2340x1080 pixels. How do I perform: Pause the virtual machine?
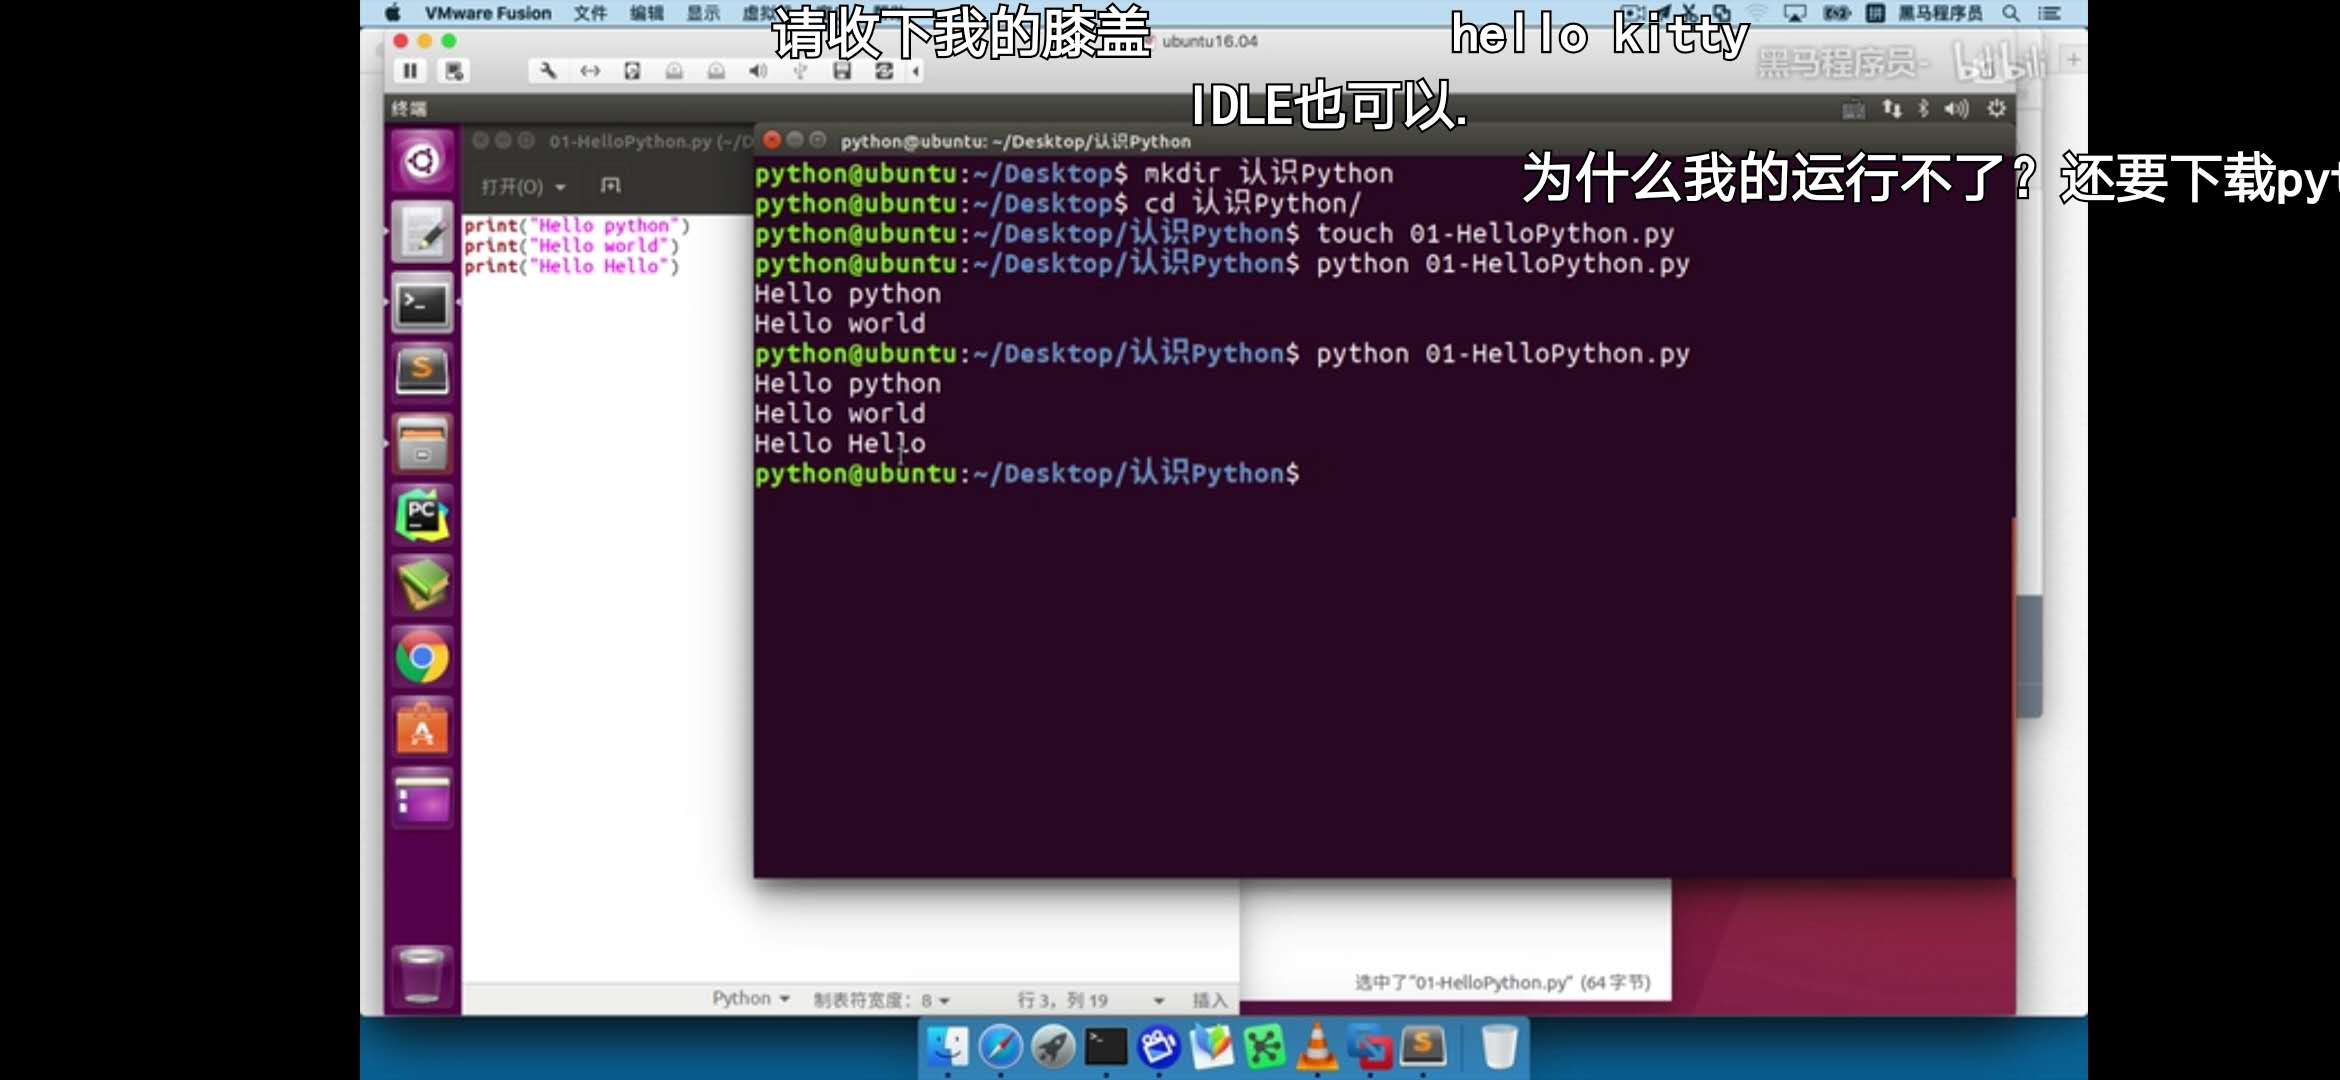click(410, 71)
